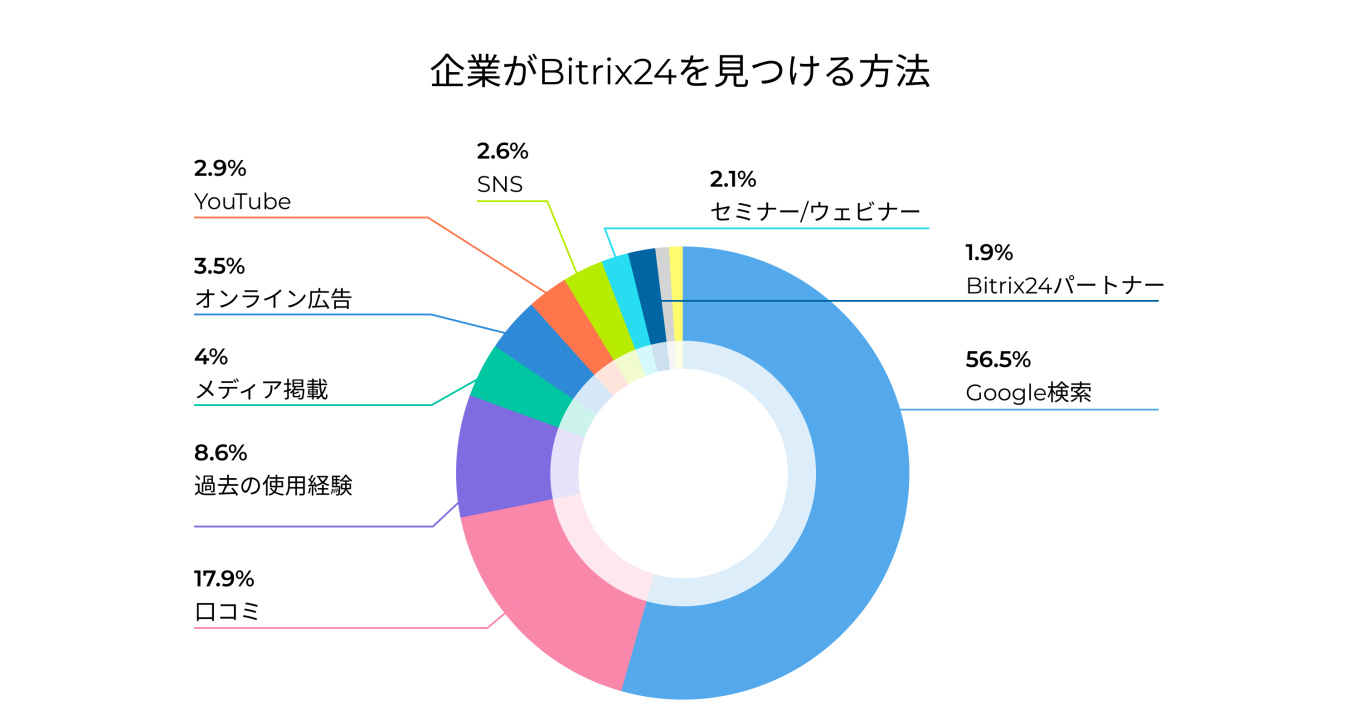
Task: Click the 過去の使用経験 label
Action: click(272, 486)
